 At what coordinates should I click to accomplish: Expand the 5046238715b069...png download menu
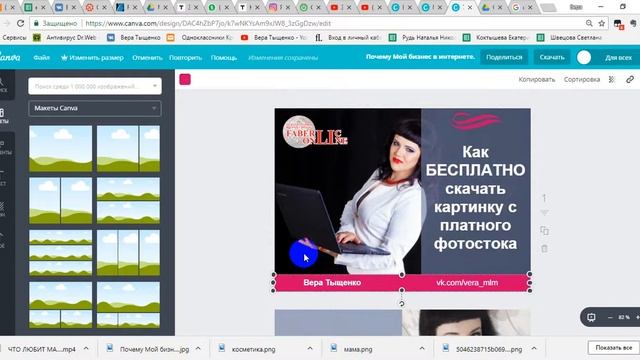tap(534, 349)
